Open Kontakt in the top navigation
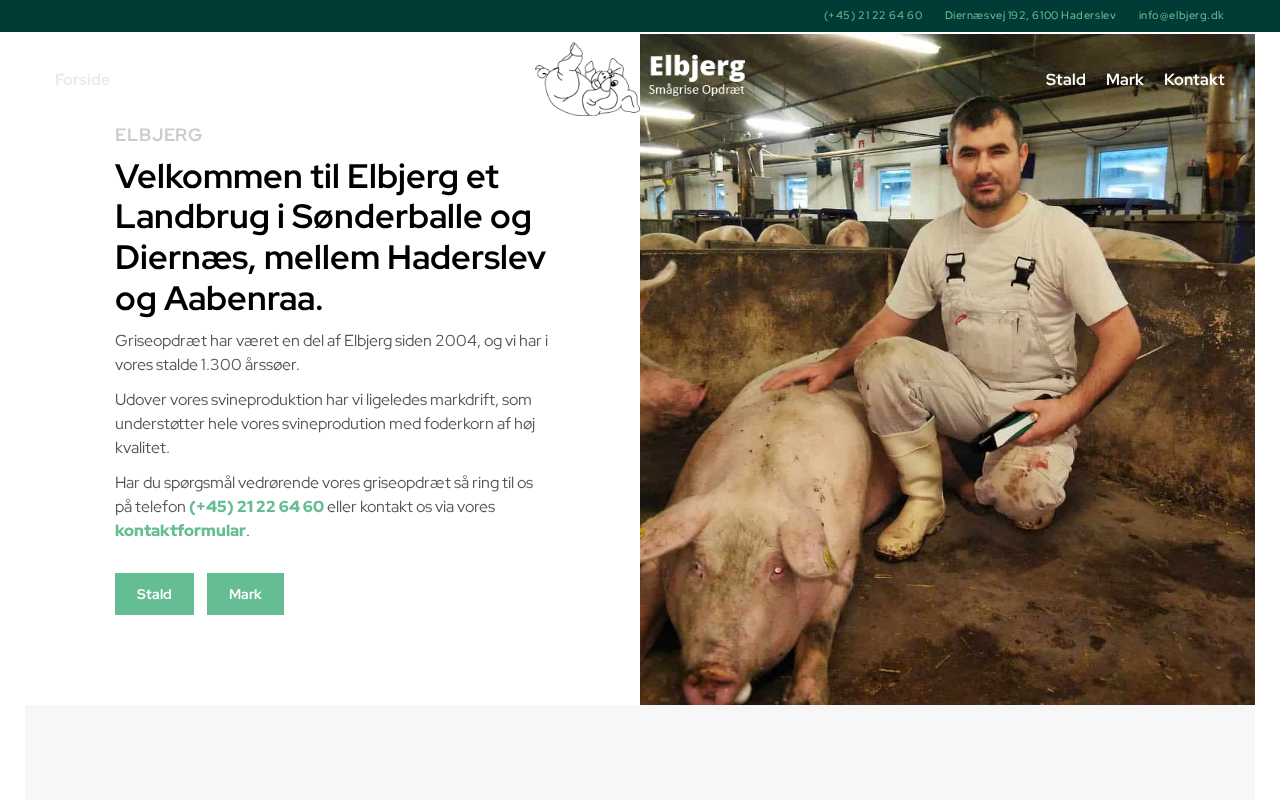Image resolution: width=1280 pixels, height=800 pixels. coord(1194,80)
